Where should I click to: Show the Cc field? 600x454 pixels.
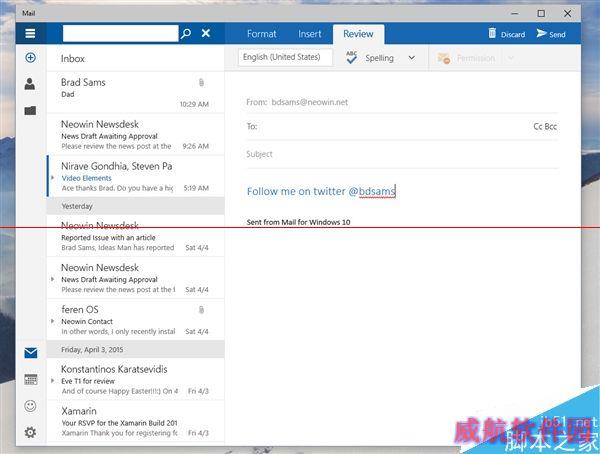[x=537, y=126]
